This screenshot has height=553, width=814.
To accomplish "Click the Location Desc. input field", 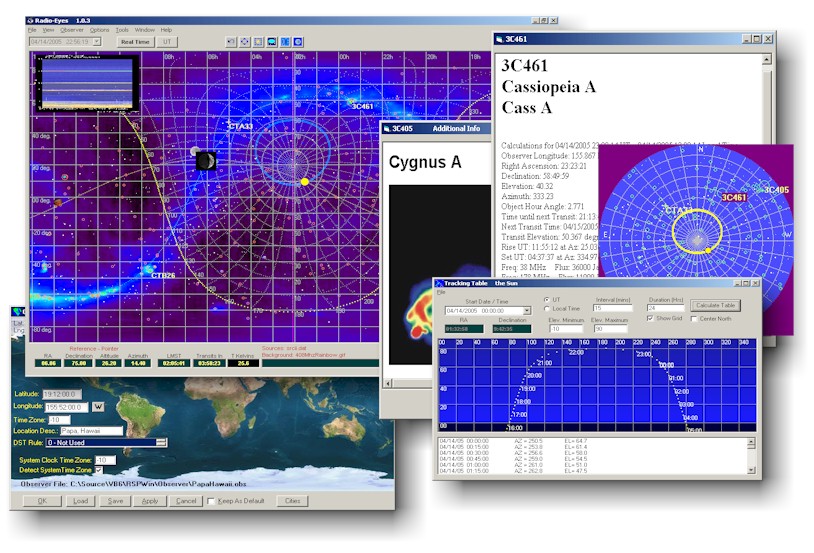I will coord(92,431).
